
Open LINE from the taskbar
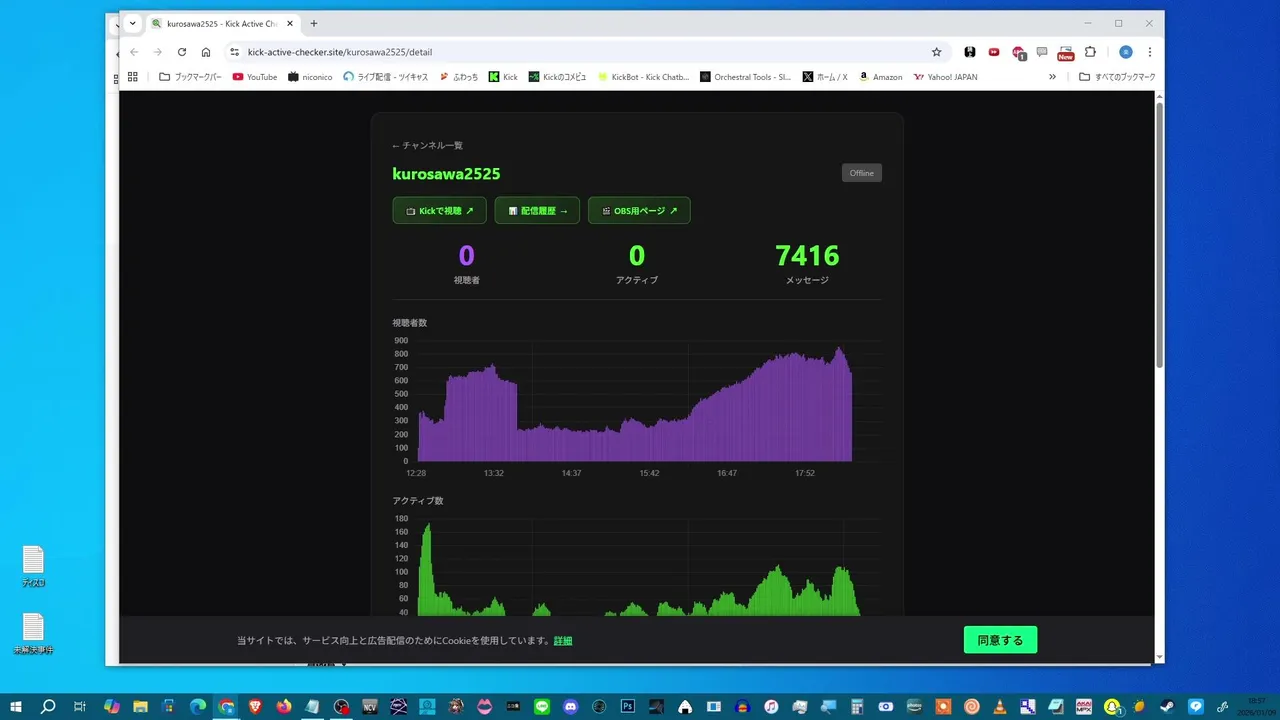tap(543, 706)
